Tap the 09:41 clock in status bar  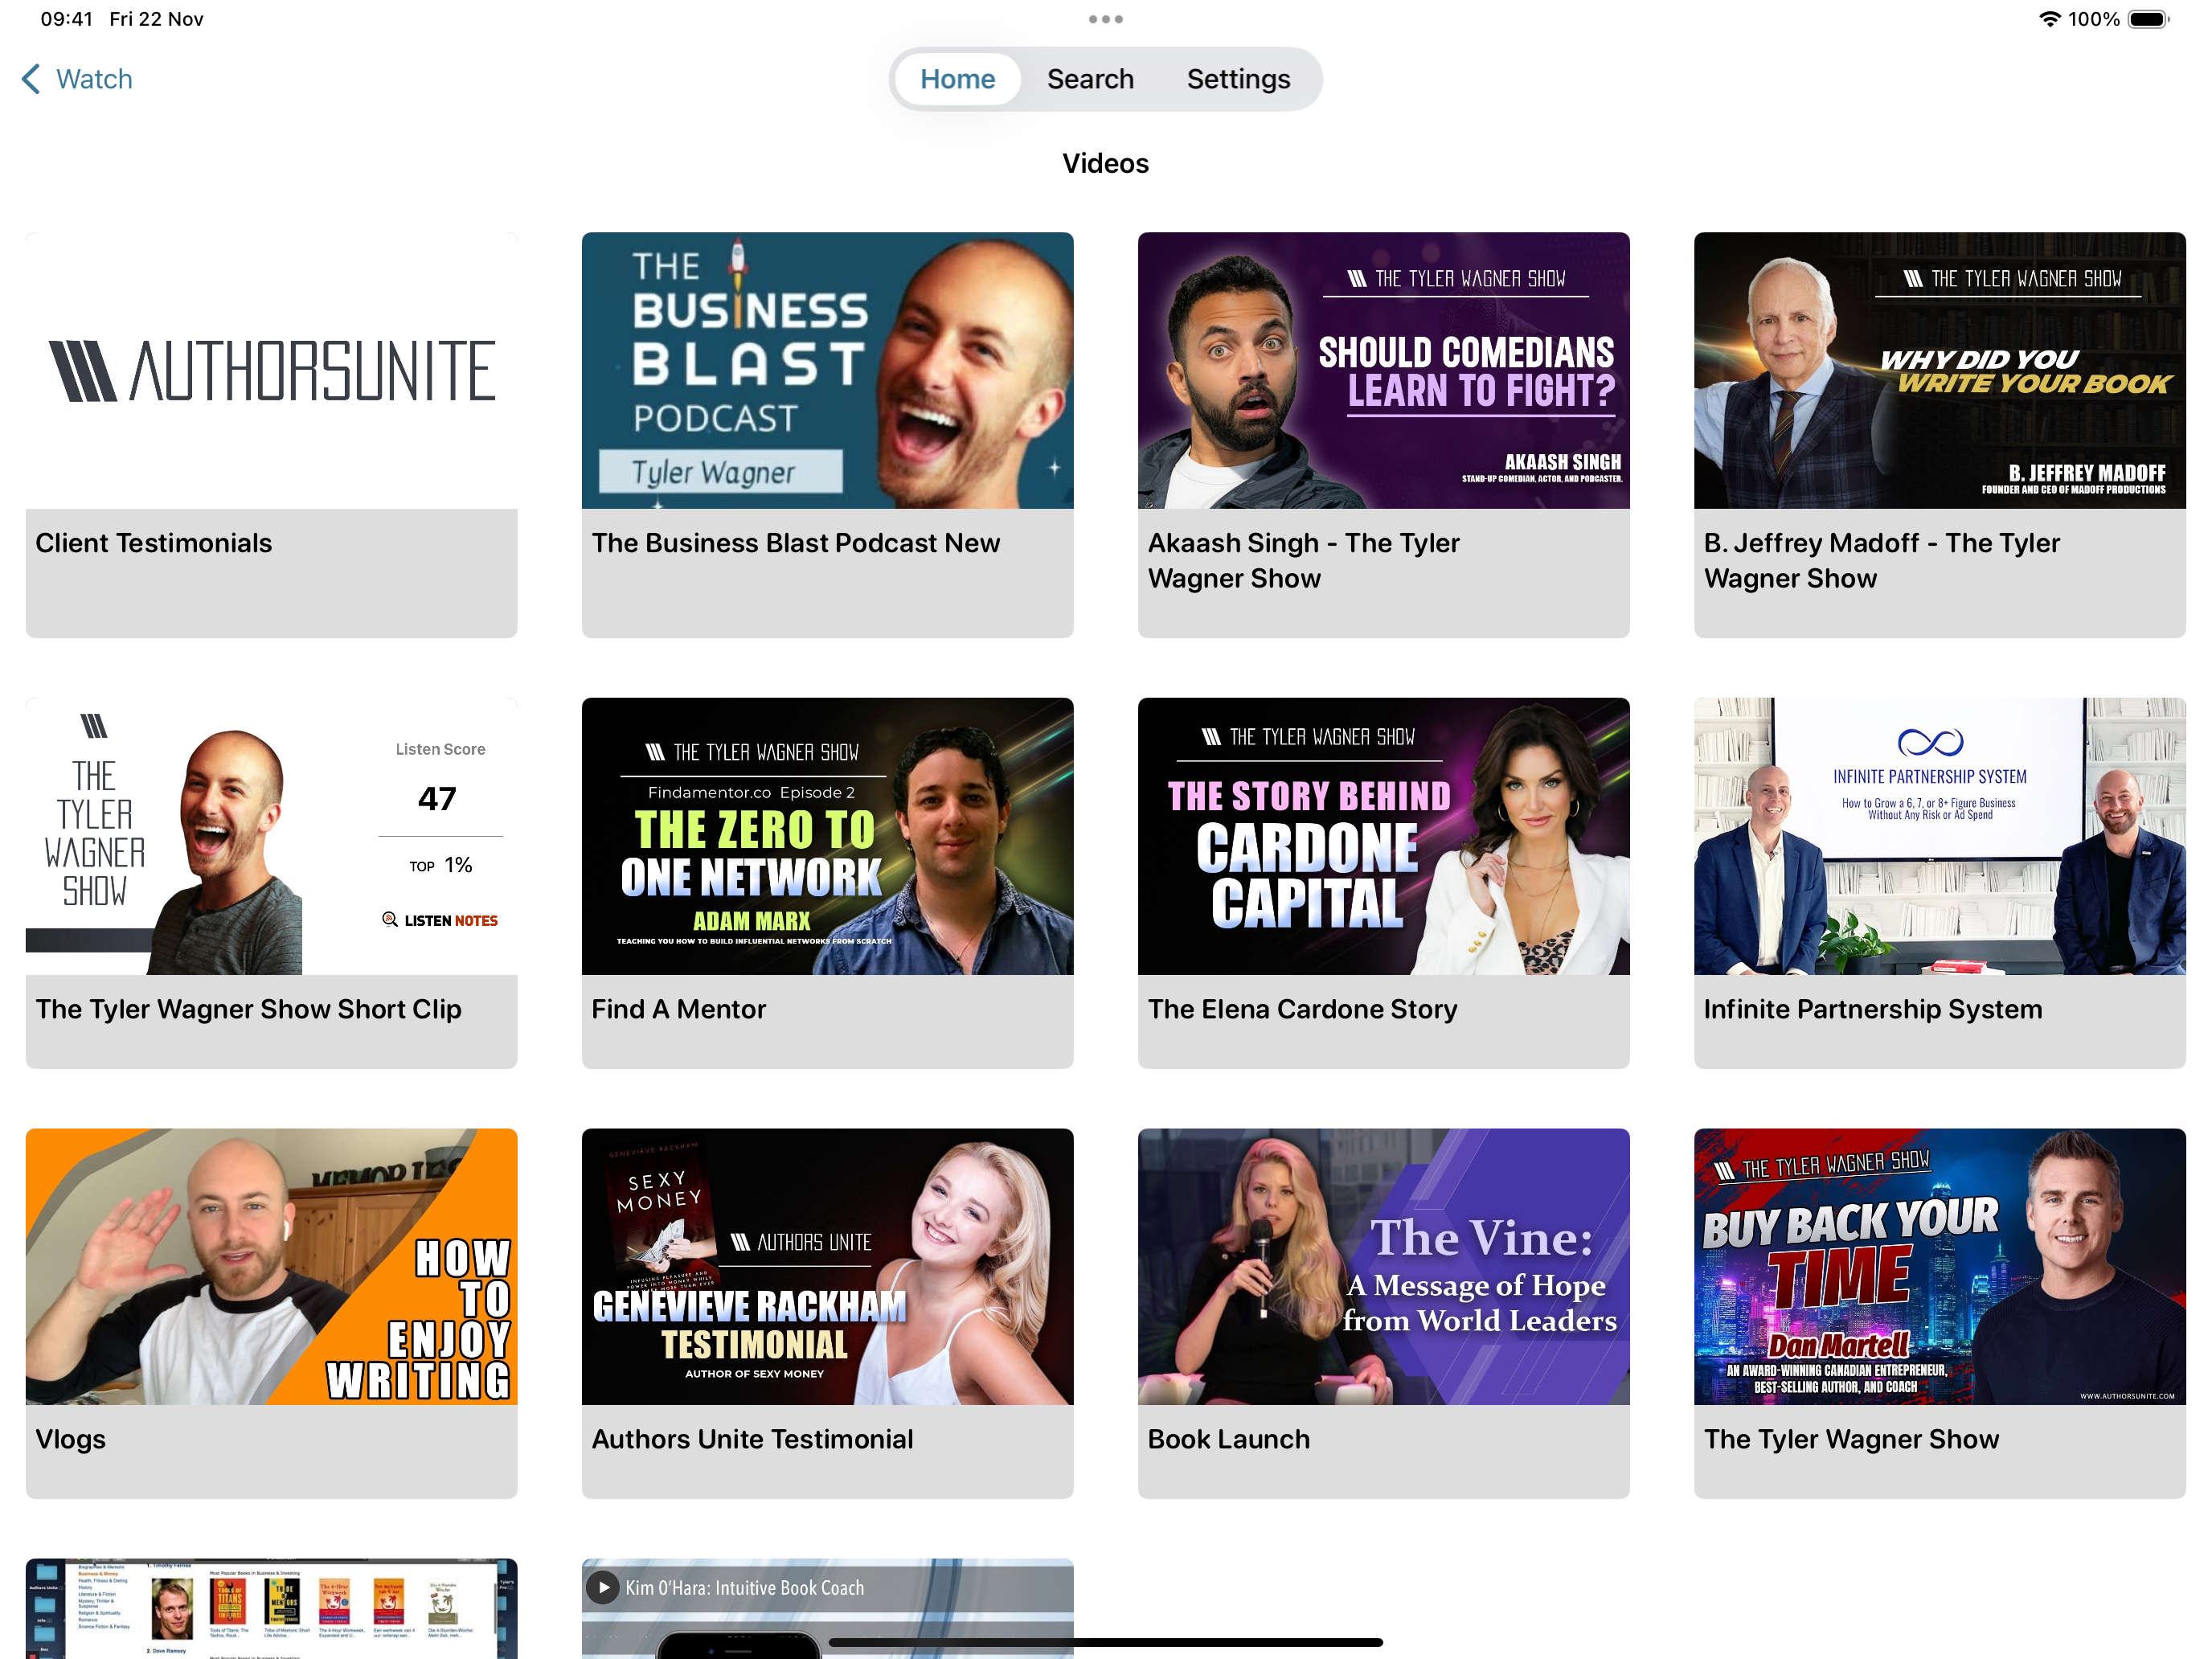[66, 19]
